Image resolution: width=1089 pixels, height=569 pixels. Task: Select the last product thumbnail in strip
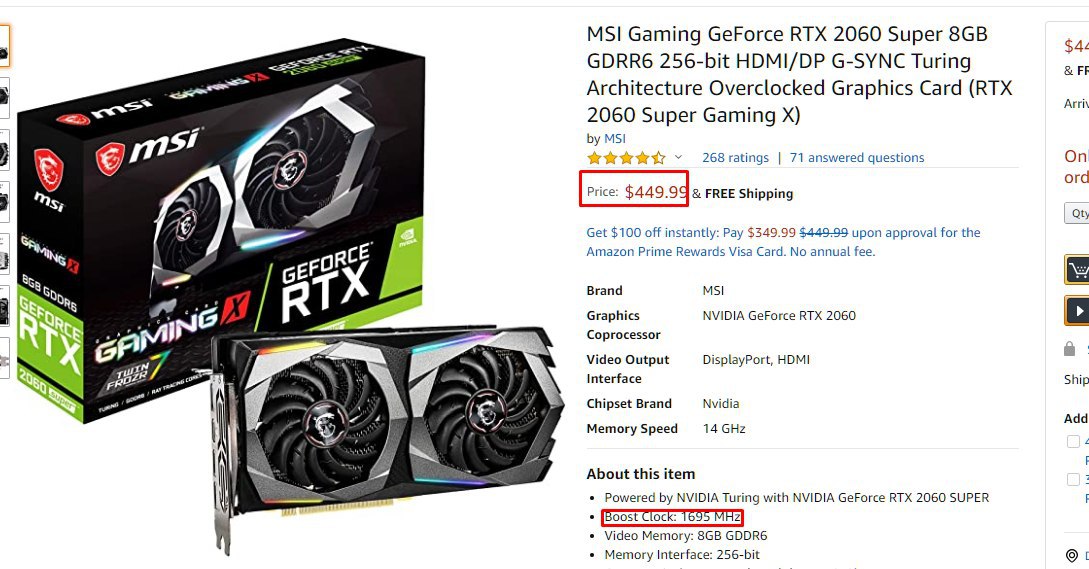click(4, 358)
